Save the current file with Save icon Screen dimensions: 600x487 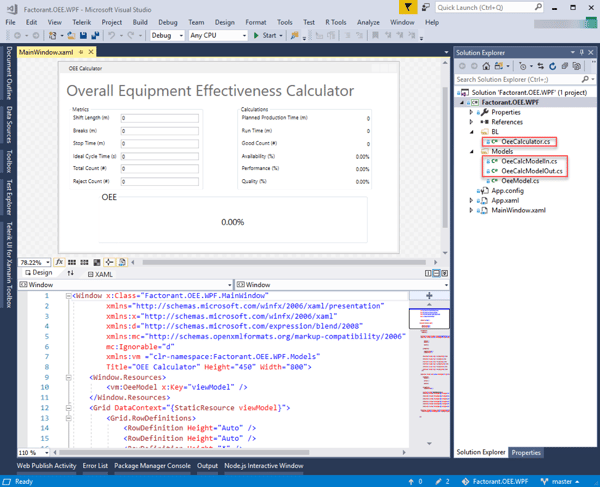[83, 36]
